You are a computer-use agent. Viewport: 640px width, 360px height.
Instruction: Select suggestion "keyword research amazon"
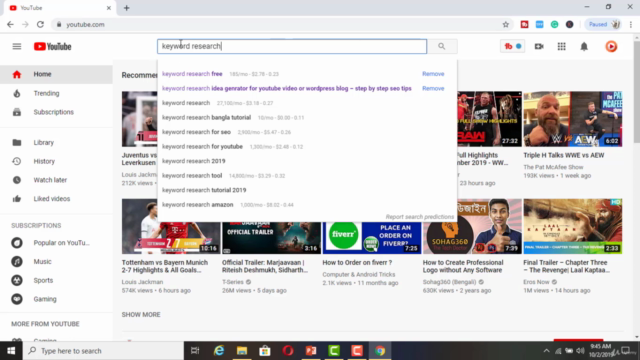pyautogui.click(x=198, y=204)
